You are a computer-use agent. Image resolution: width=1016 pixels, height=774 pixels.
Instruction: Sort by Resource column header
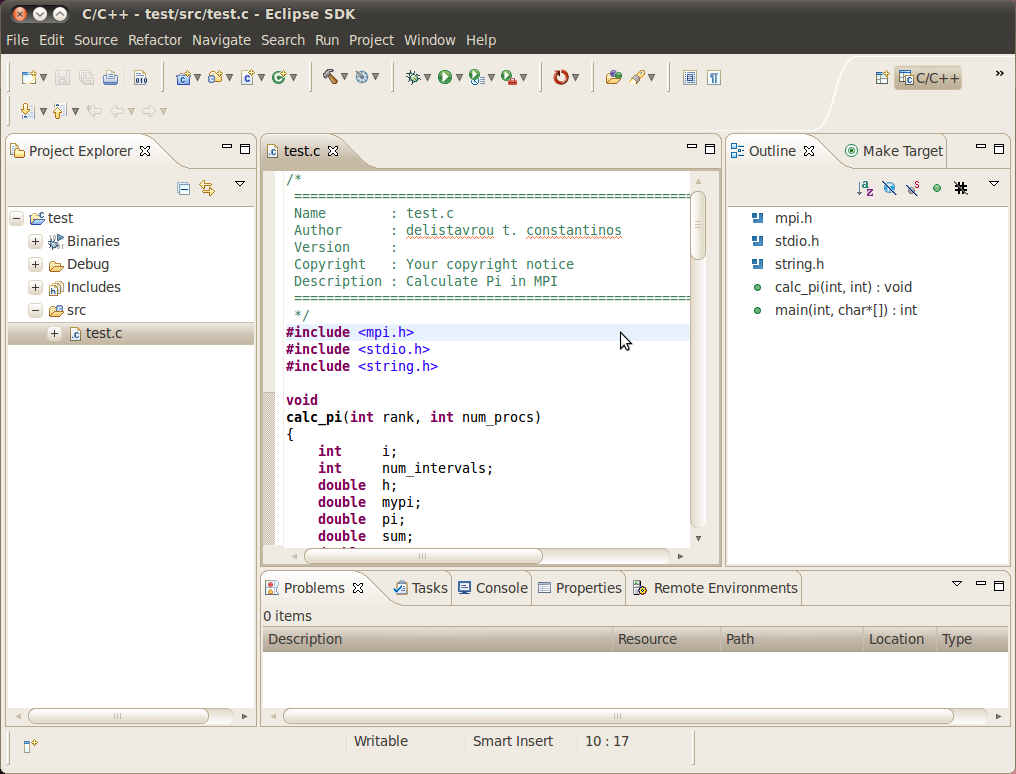click(666, 639)
